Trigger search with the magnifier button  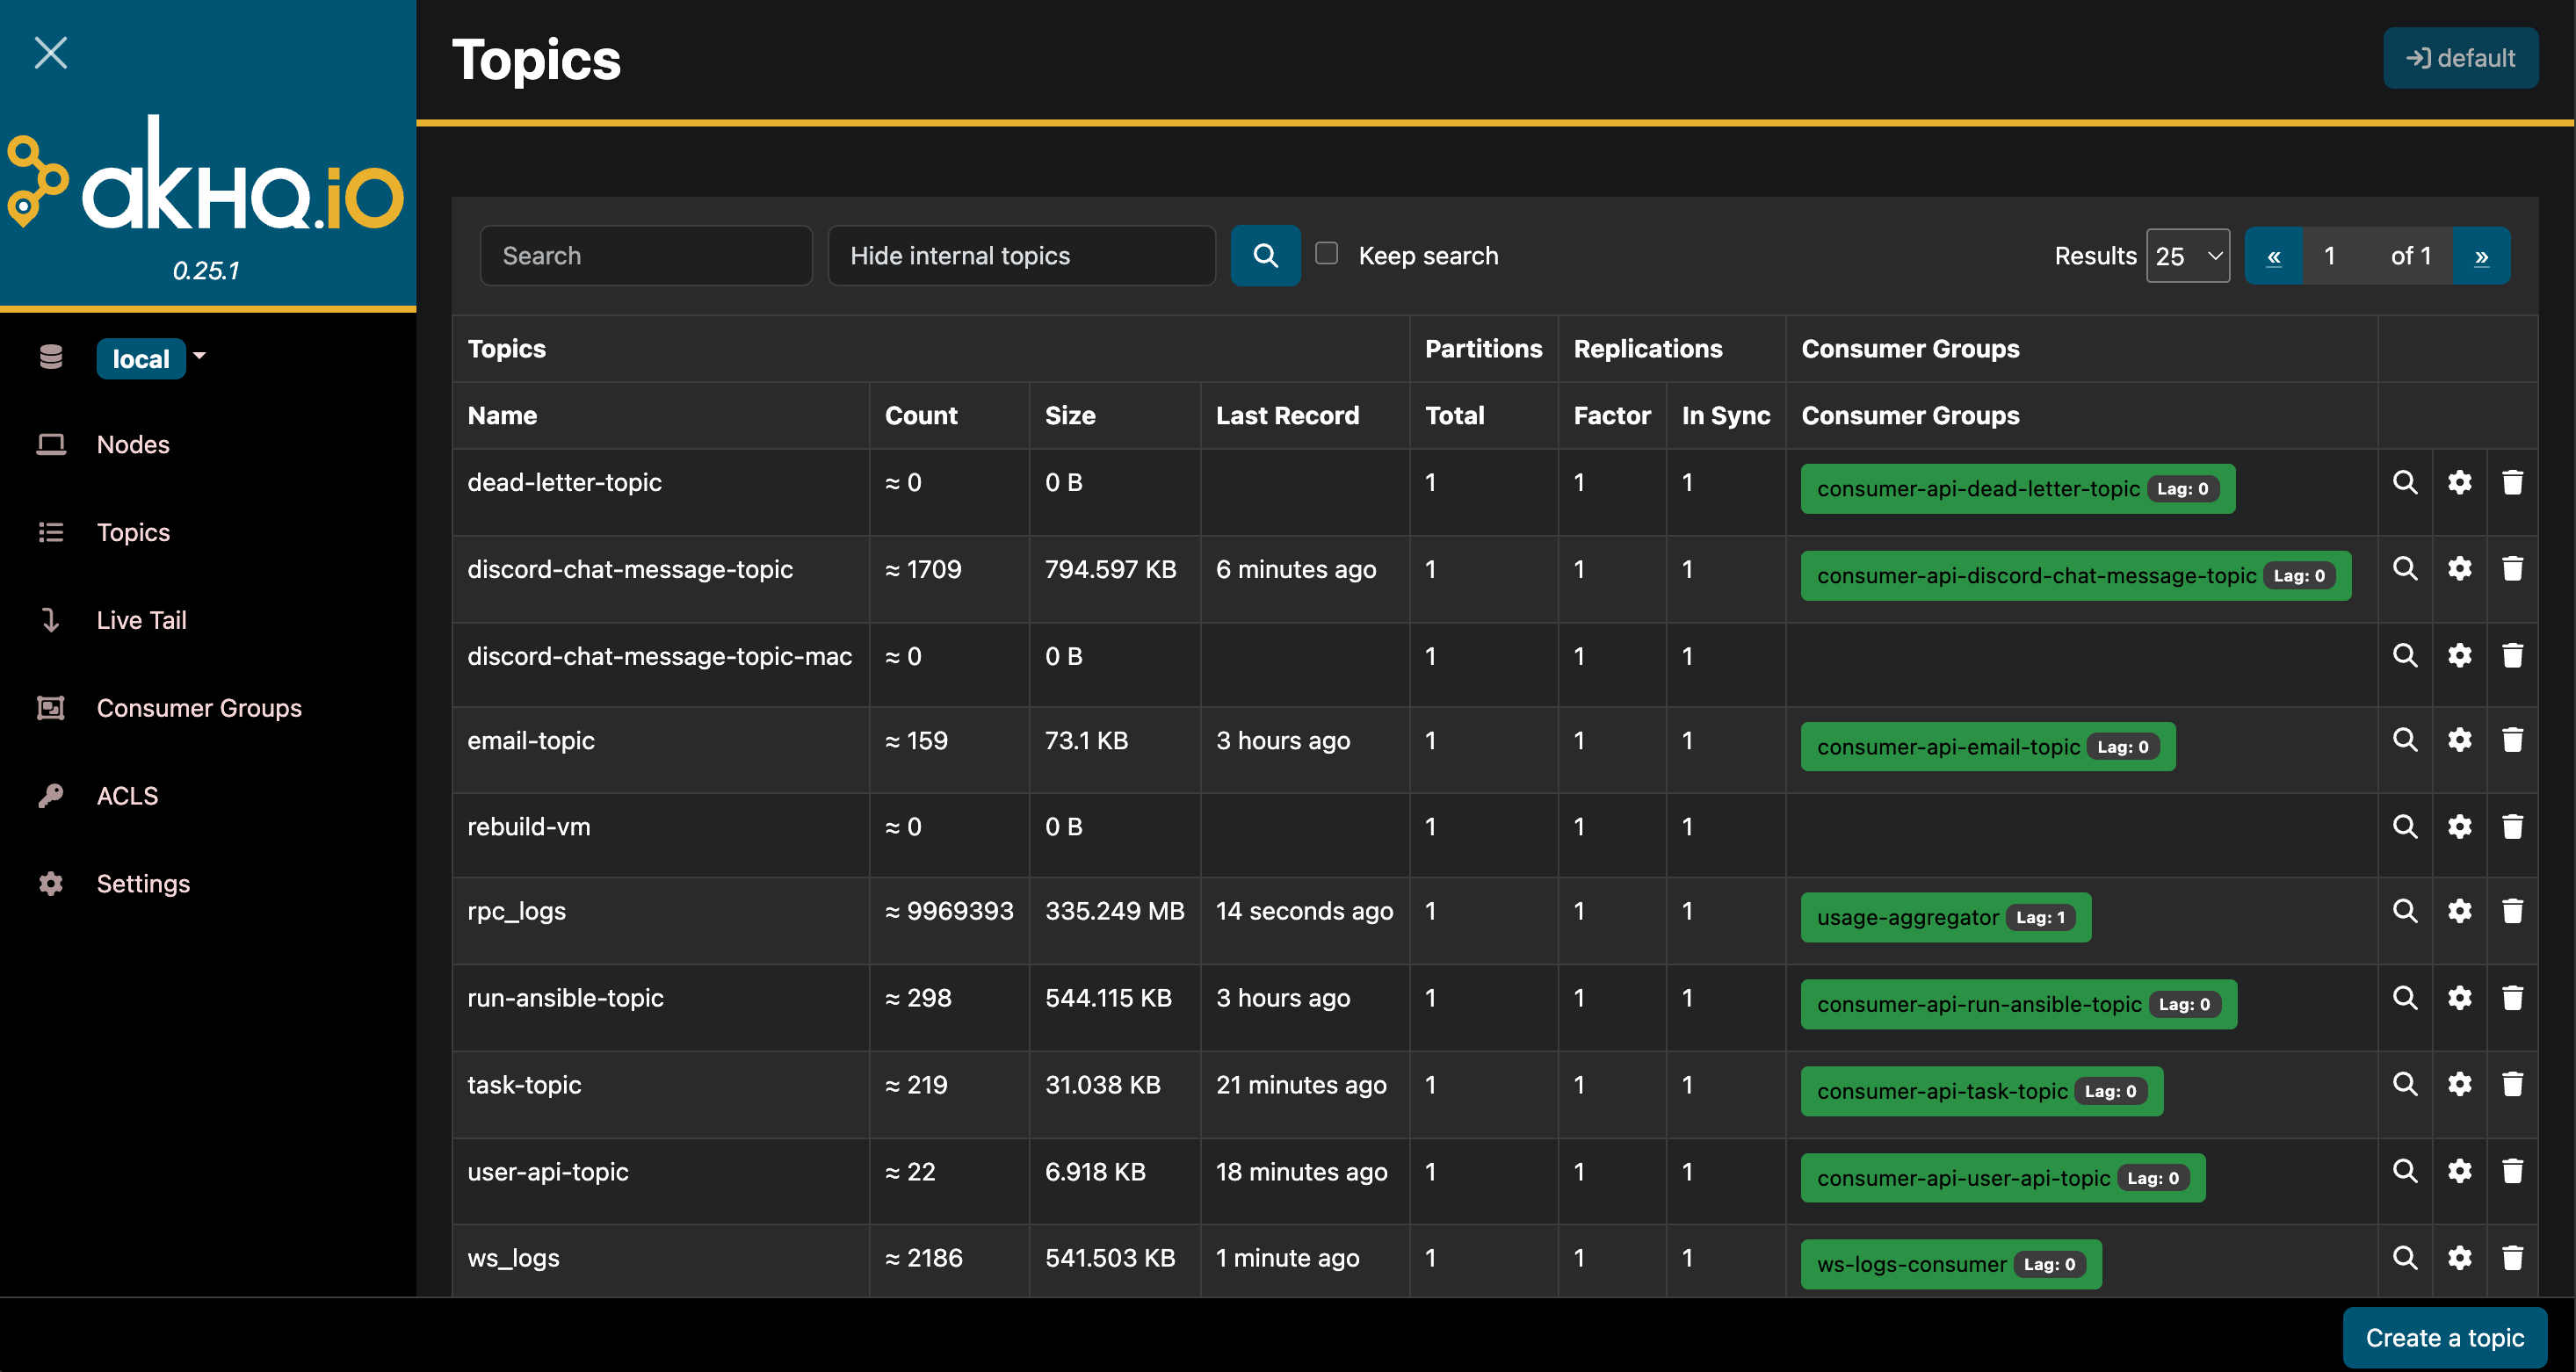click(1265, 255)
